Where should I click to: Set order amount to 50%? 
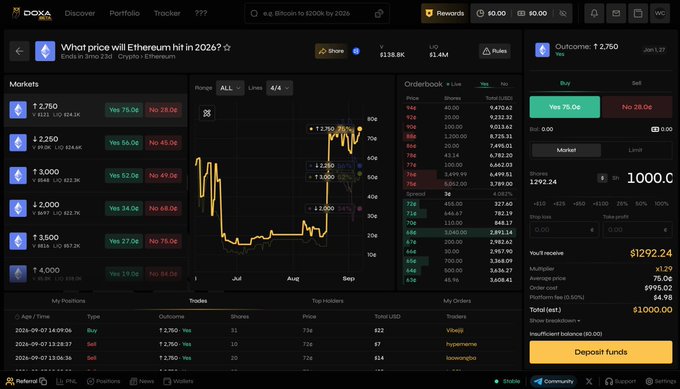[641, 203]
